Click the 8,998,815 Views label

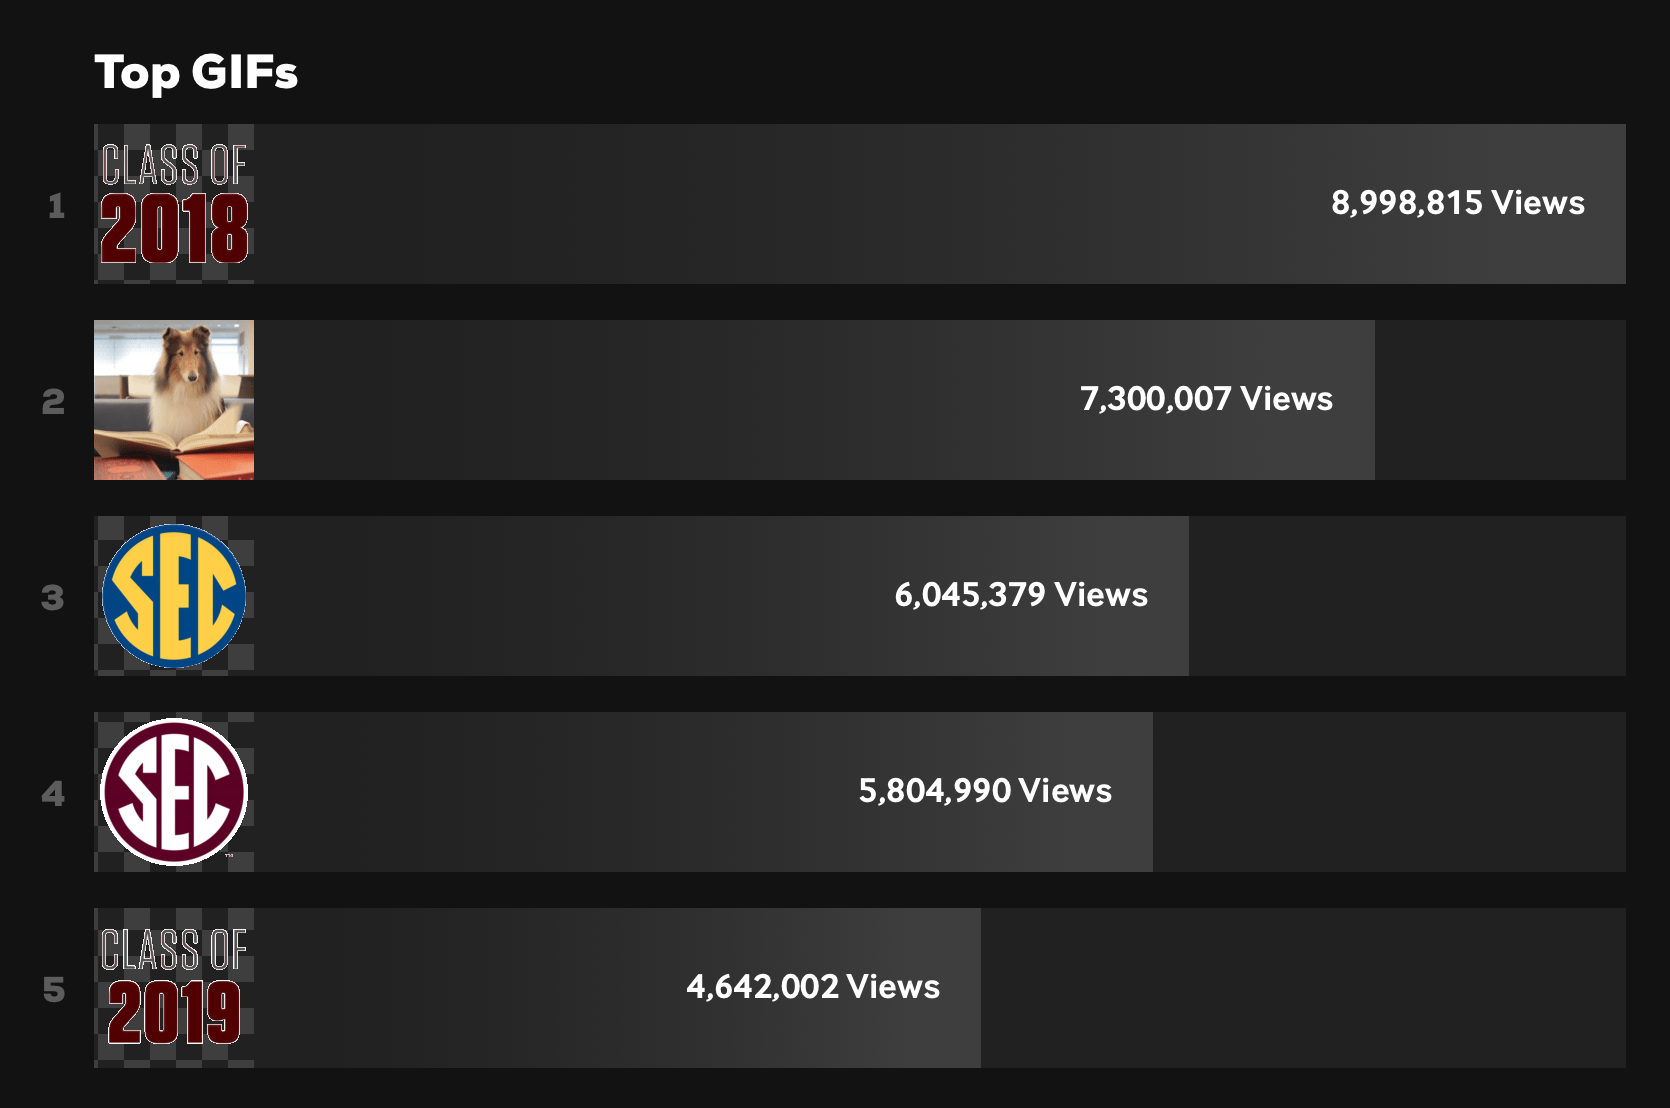[1458, 203]
